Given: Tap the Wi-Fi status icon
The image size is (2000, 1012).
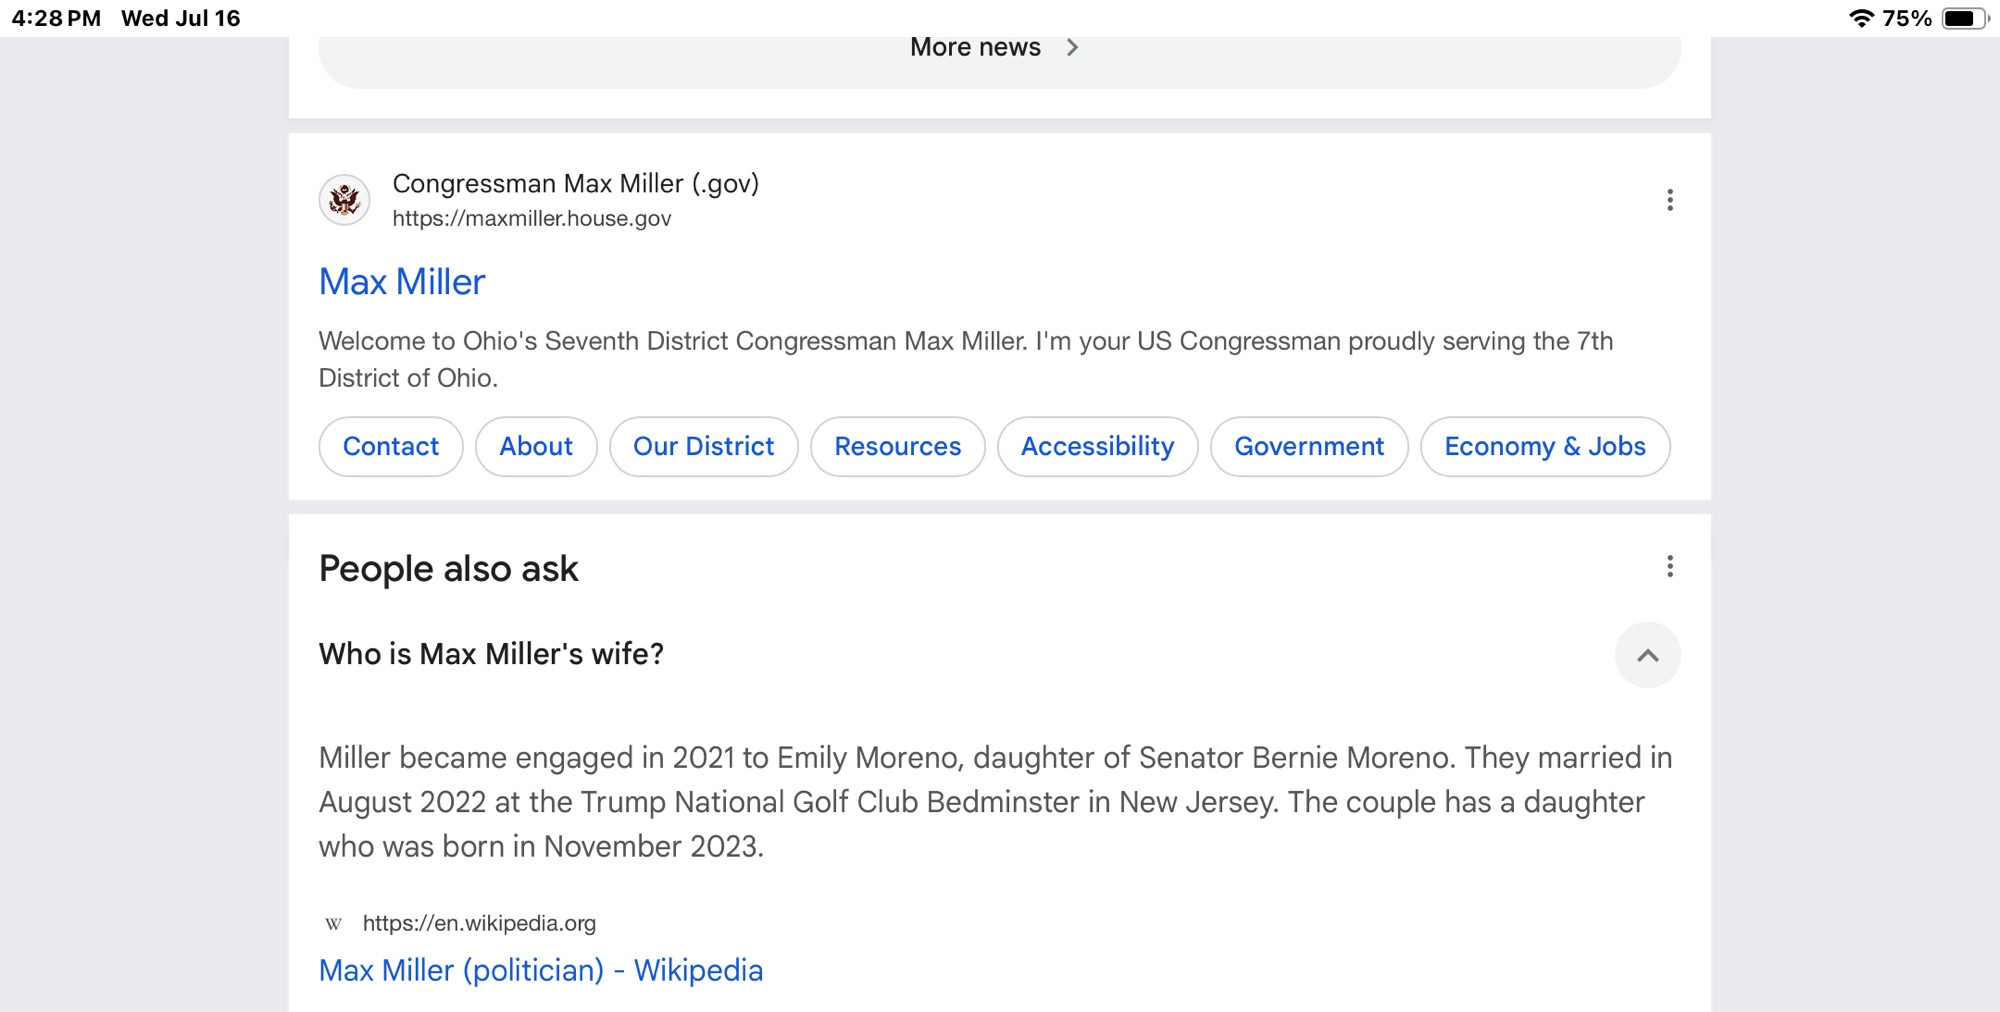Looking at the screenshot, I should 1860,18.
